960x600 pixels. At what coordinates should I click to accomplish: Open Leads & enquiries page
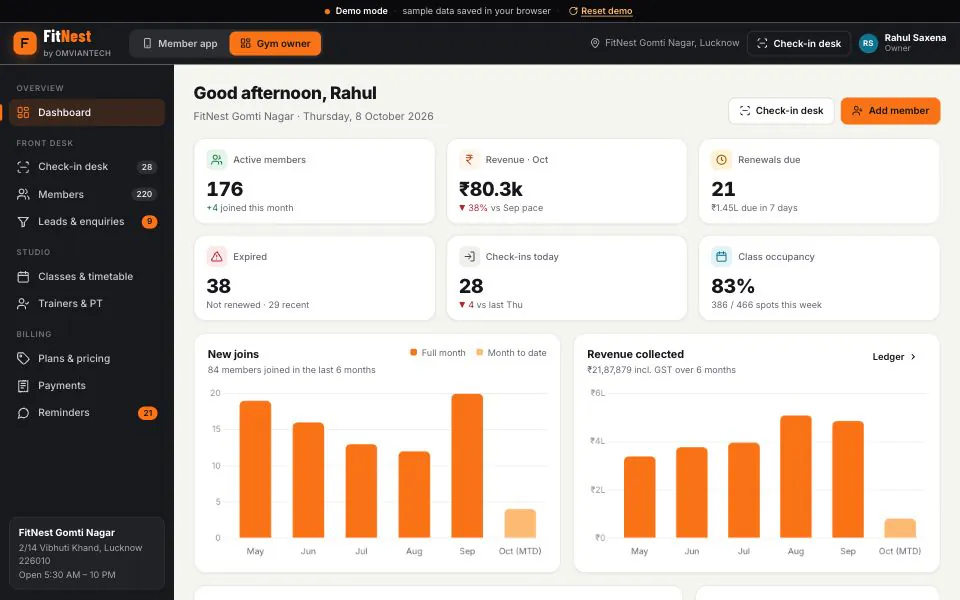pyautogui.click(x=87, y=222)
